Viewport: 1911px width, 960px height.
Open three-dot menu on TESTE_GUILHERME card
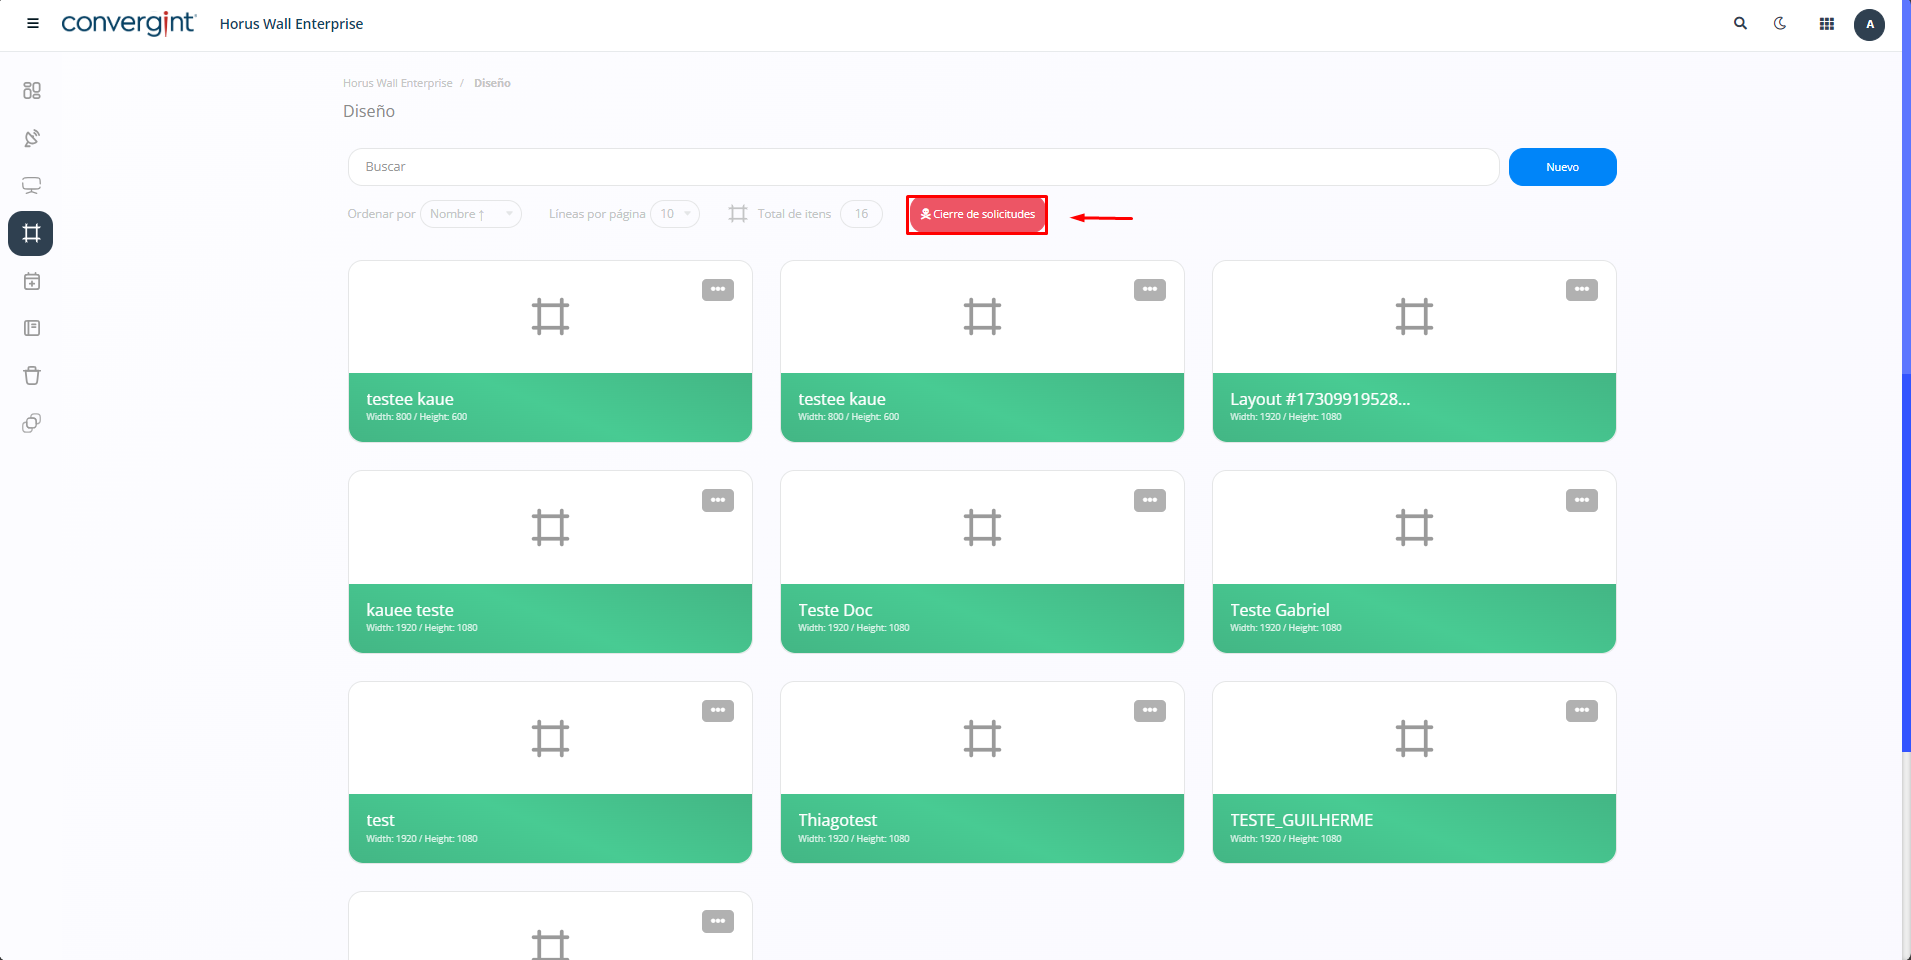tap(1581, 711)
